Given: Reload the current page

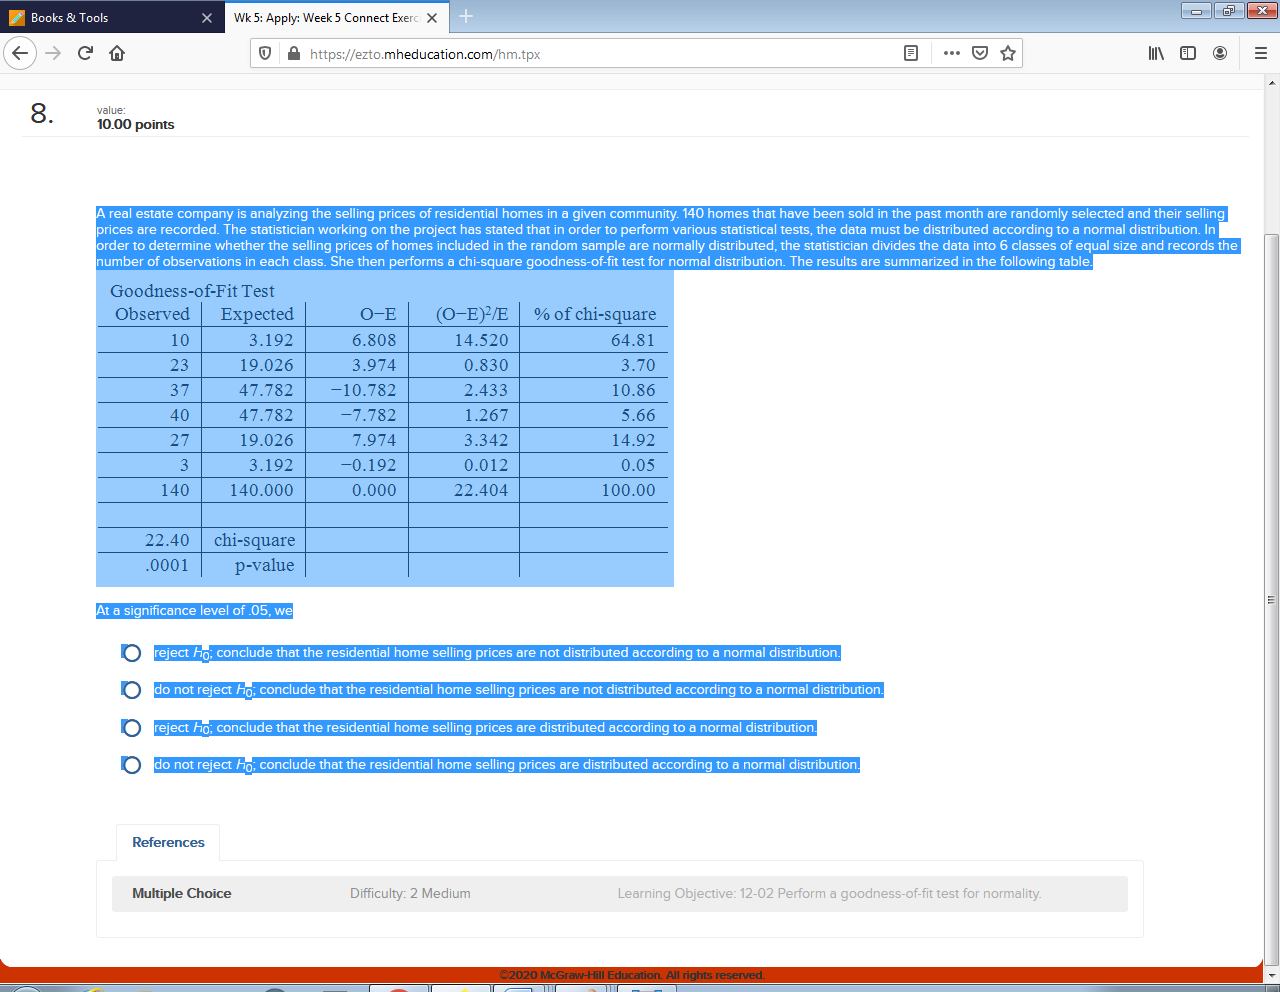Looking at the screenshot, I should click(x=84, y=53).
